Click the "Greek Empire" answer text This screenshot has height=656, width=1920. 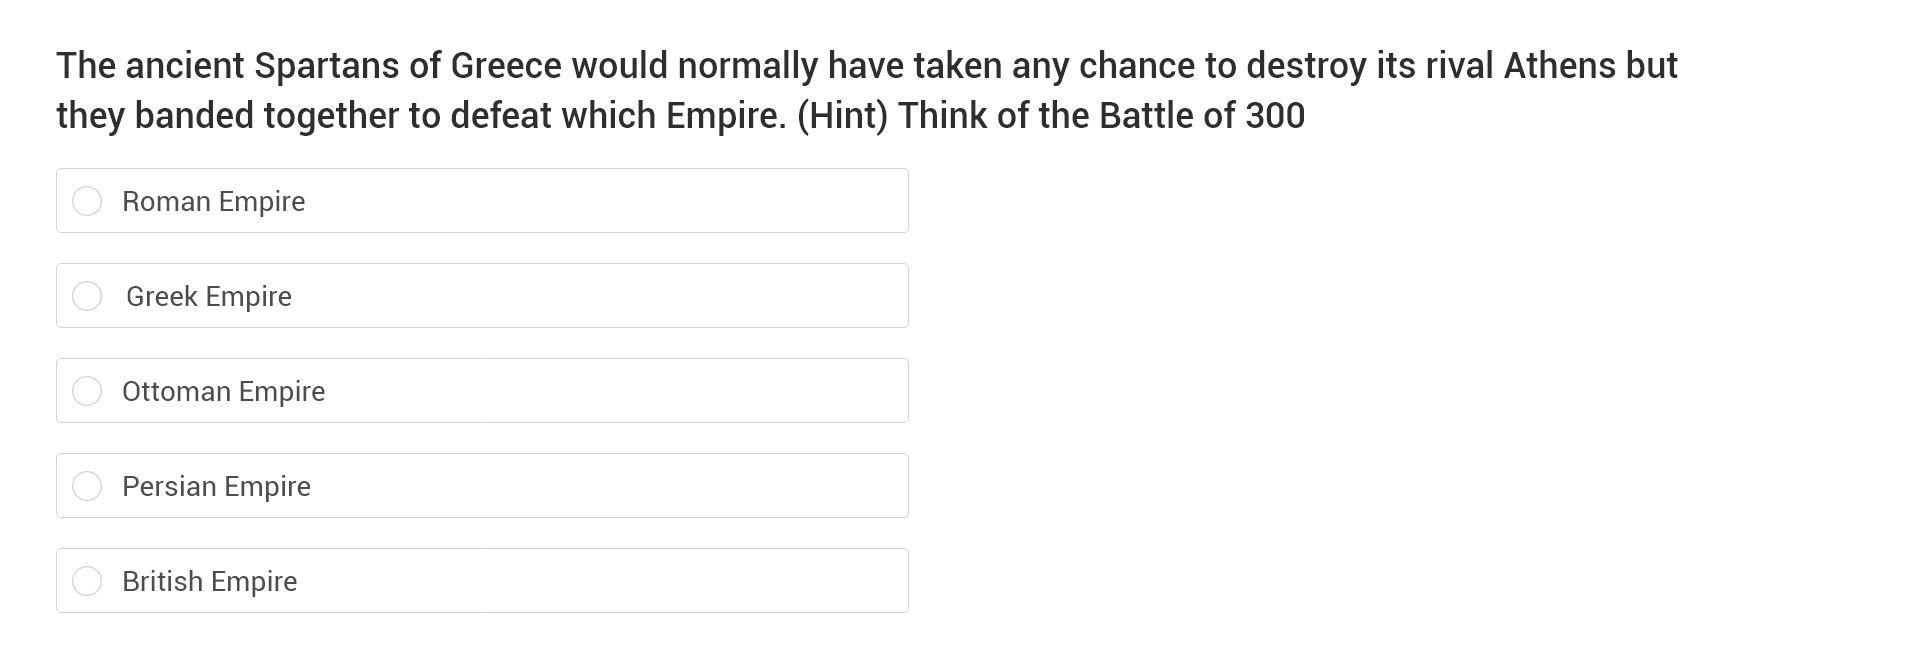point(208,296)
